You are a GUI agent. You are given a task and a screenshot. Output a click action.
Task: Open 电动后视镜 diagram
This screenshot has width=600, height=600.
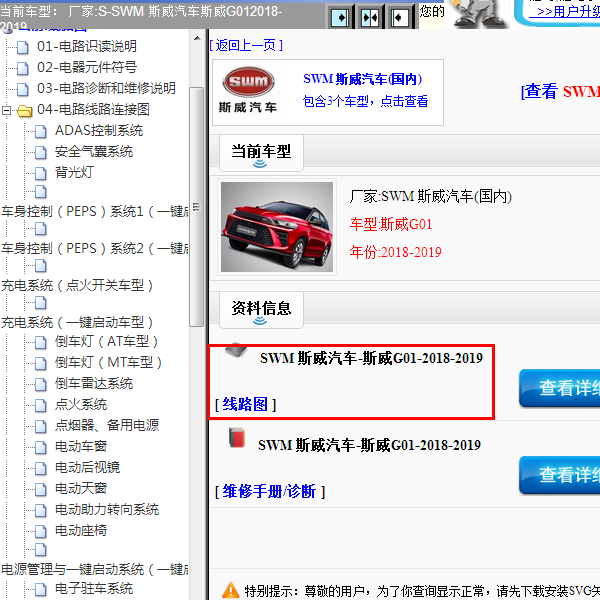[87, 467]
